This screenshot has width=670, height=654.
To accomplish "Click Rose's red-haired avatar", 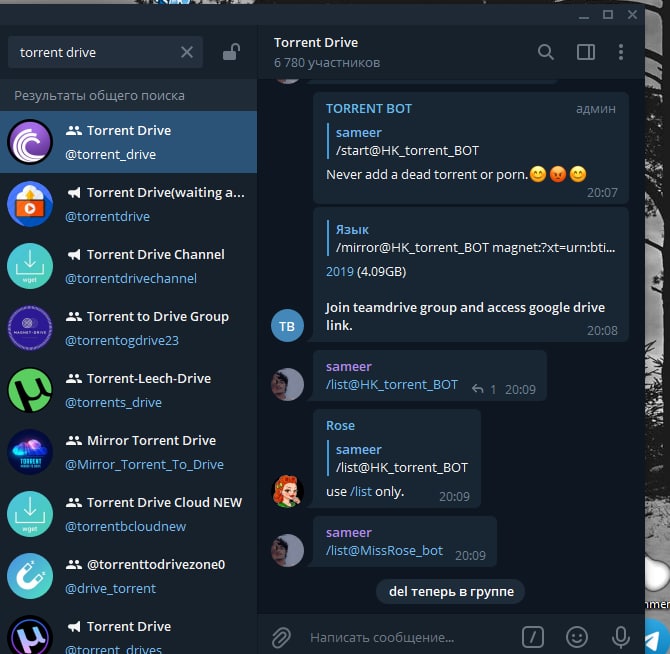I will 287,491.
